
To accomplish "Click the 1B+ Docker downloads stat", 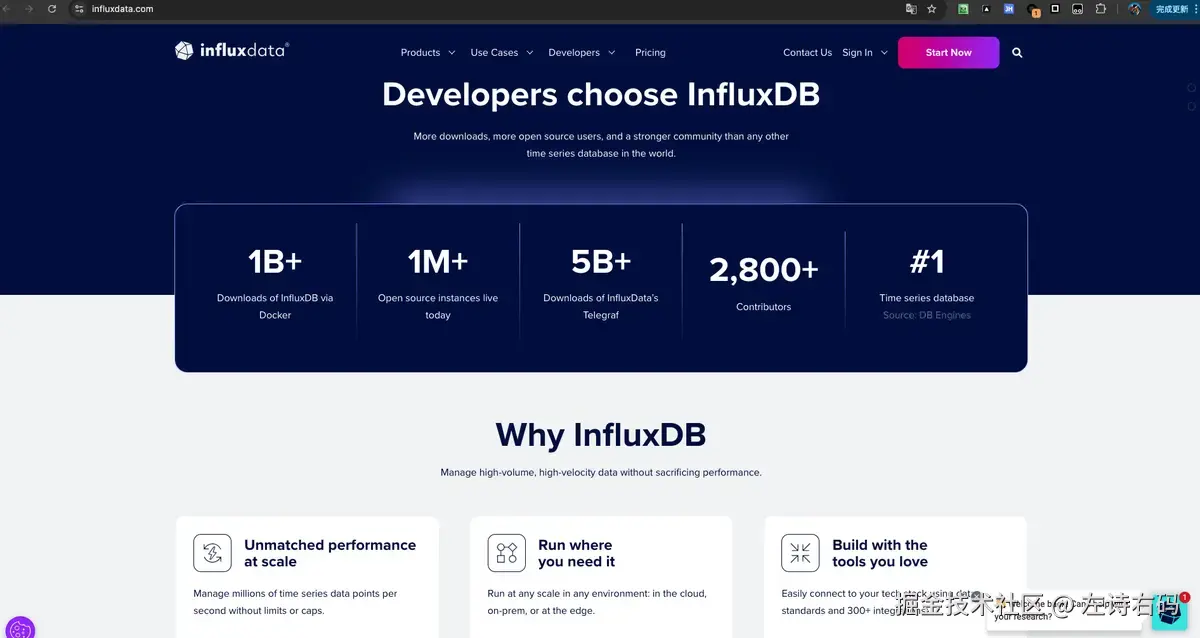I will coord(275,284).
